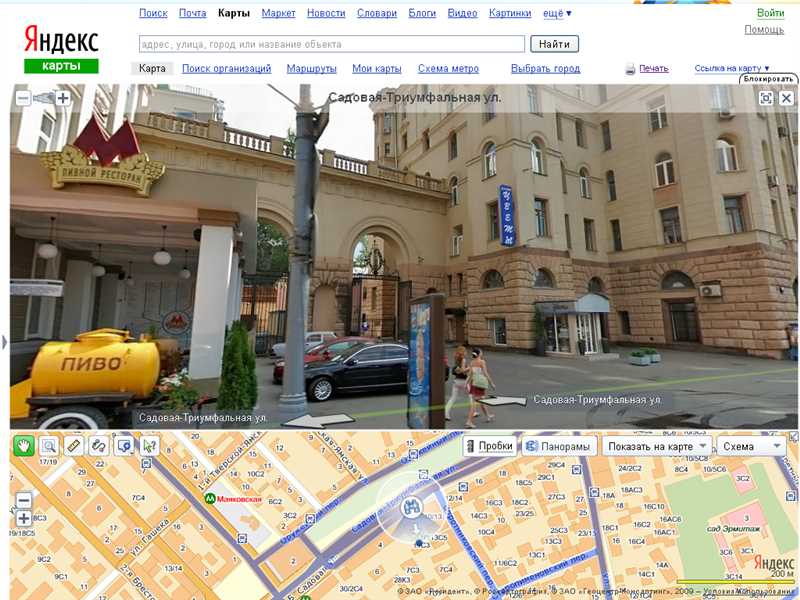Zoom out the street panorama
Image resolution: width=800 pixels, height=600 pixels.
[x=23, y=98]
